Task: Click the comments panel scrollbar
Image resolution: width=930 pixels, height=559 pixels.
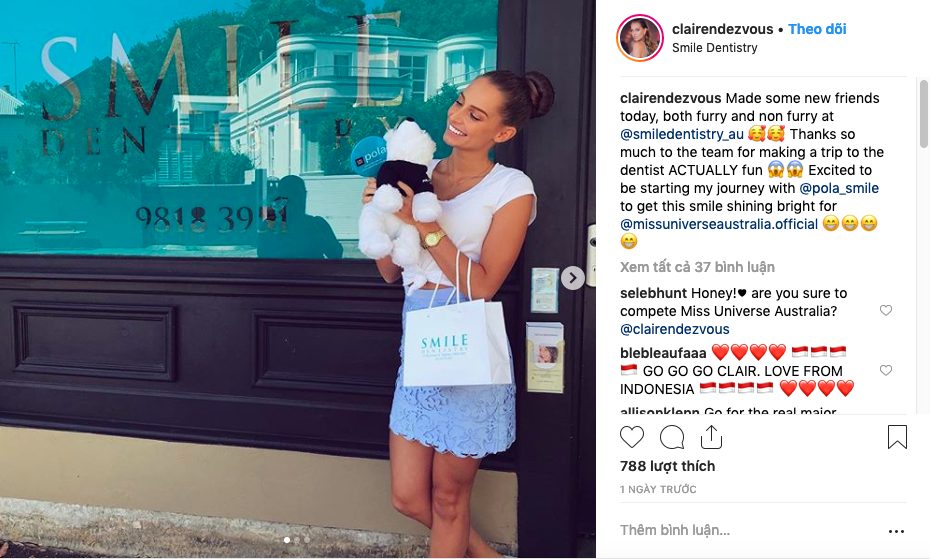Action: tap(923, 114)
